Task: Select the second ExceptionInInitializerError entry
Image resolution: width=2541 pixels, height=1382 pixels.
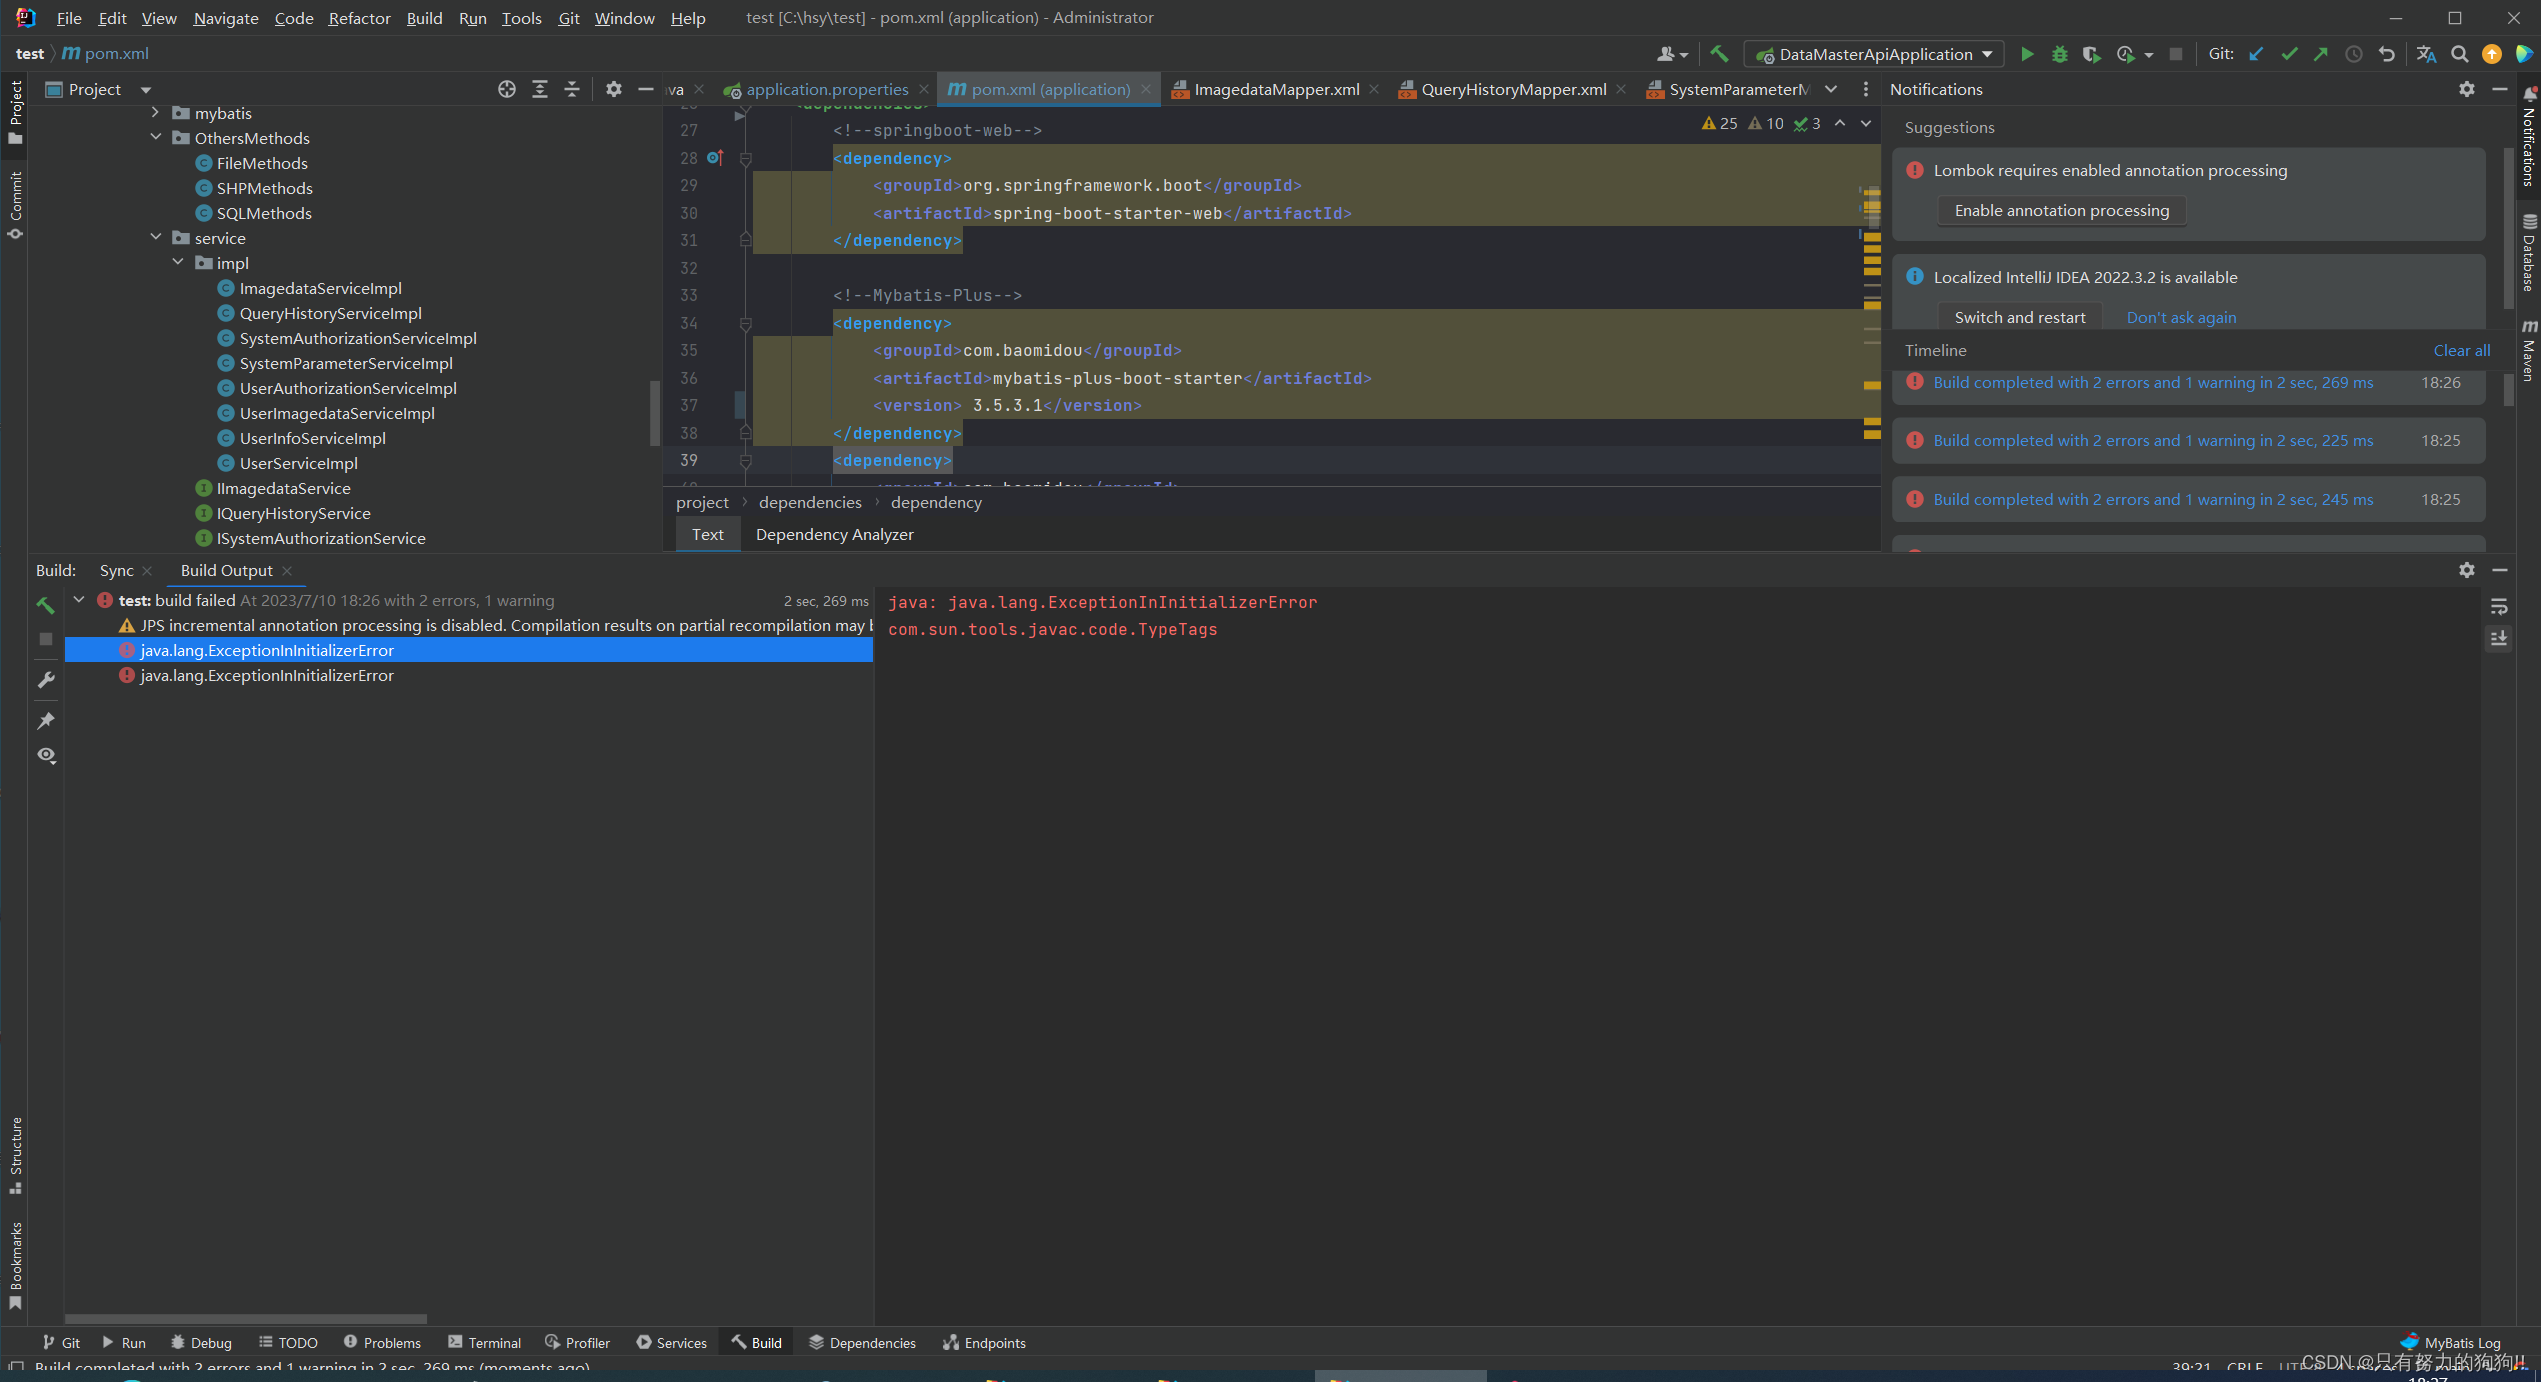Action: pos(266,675)
